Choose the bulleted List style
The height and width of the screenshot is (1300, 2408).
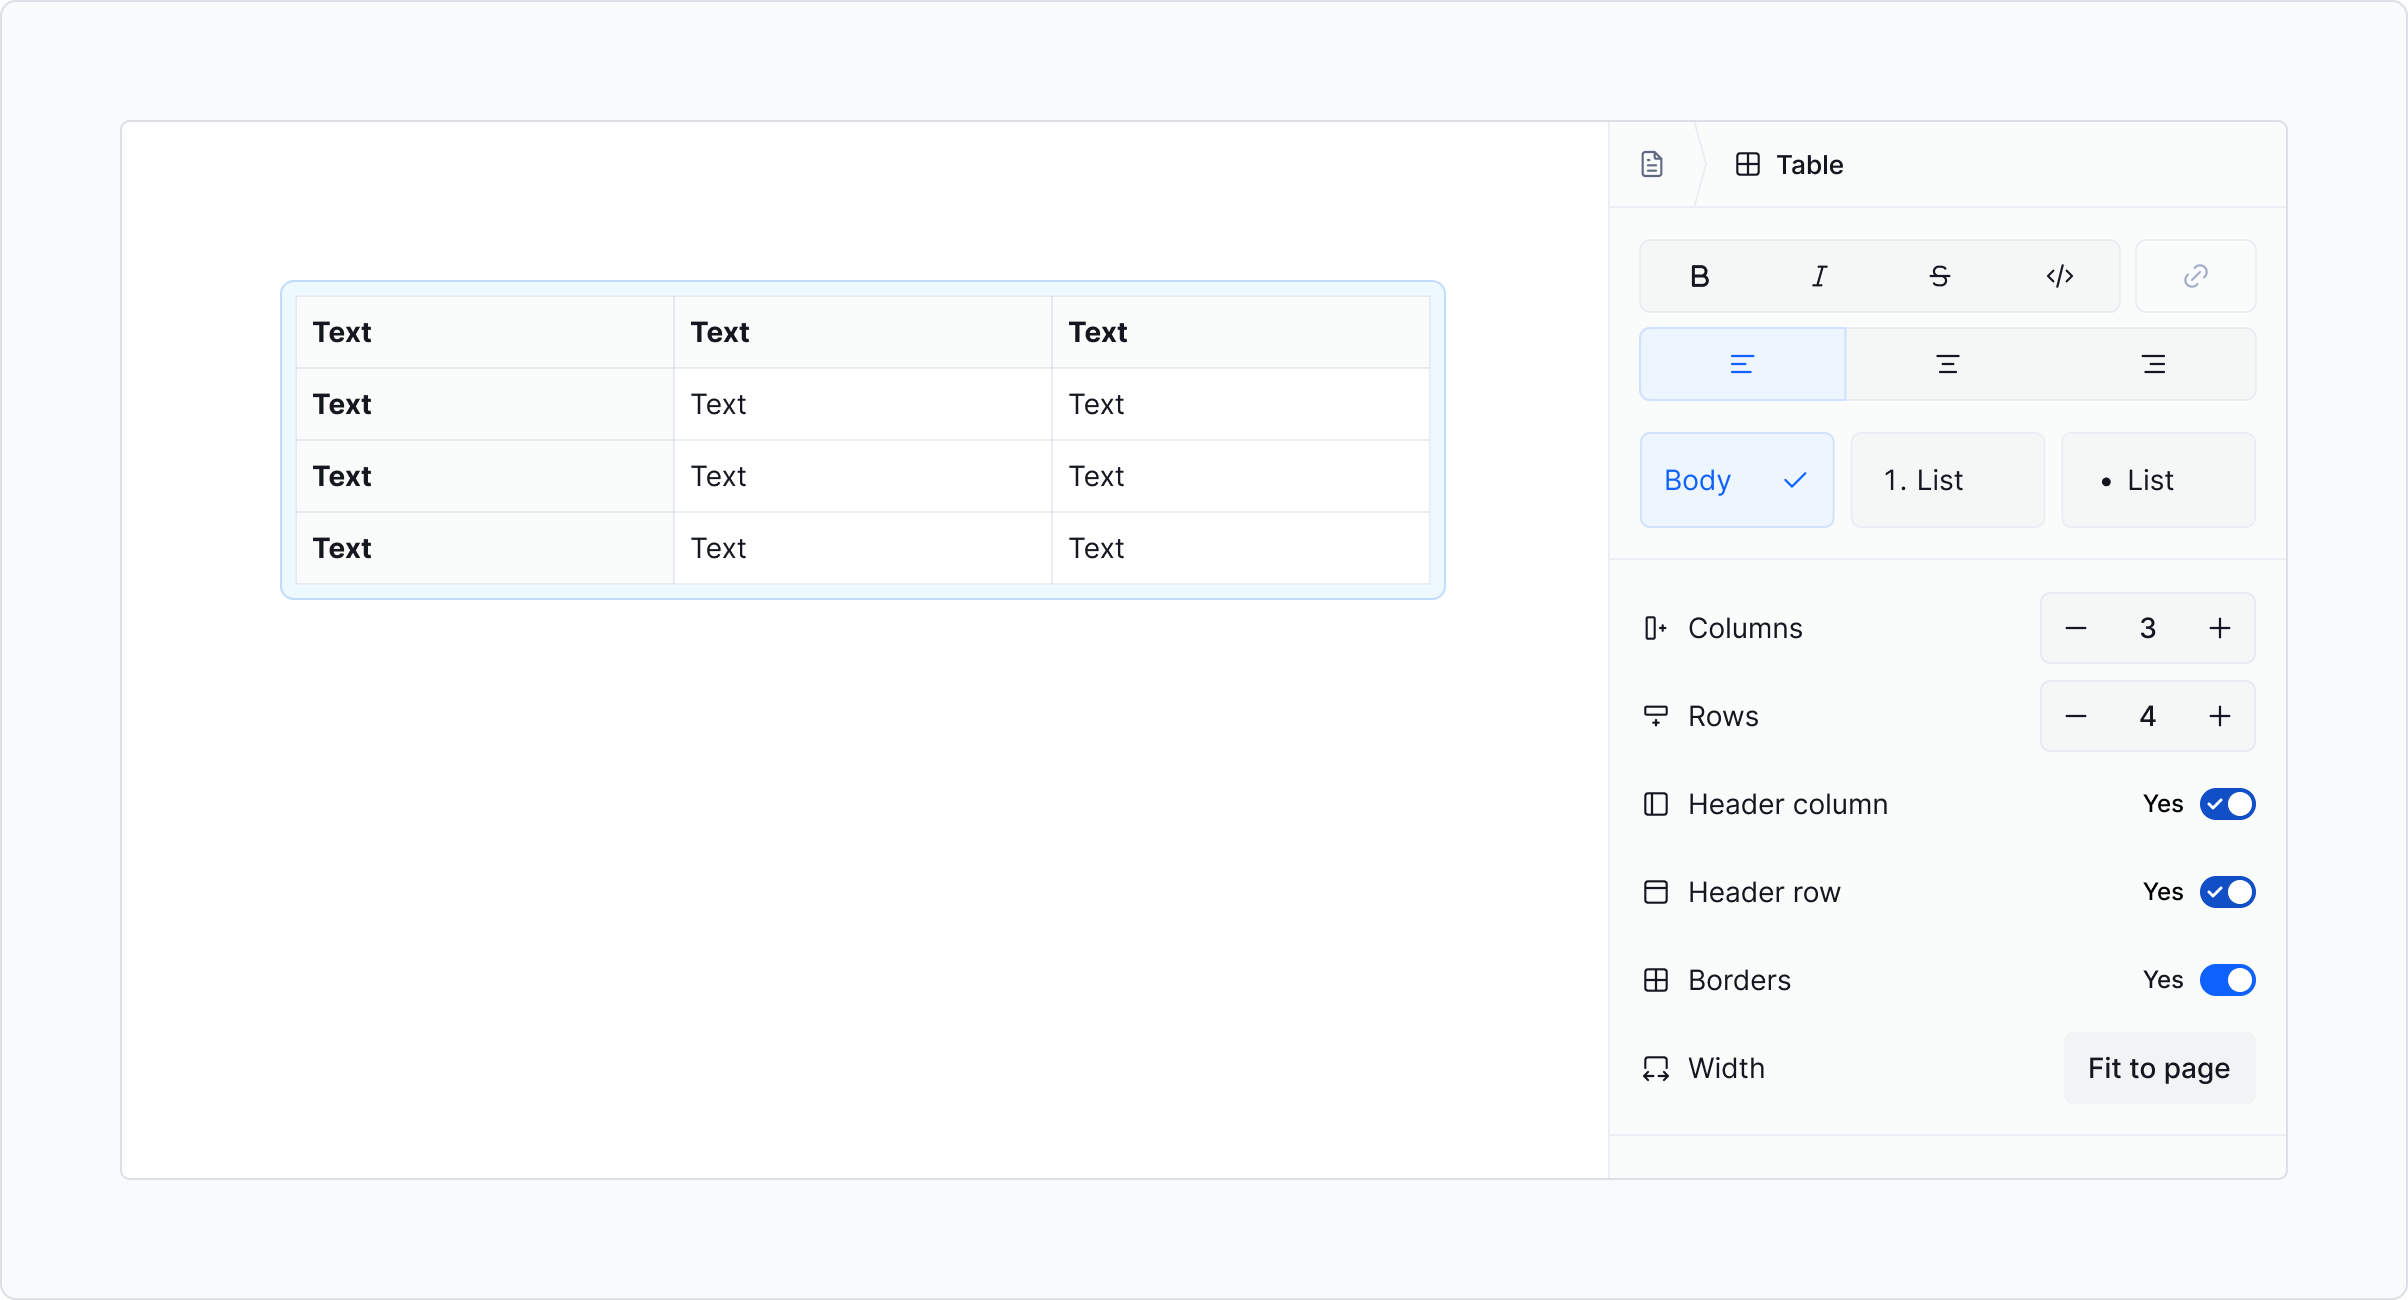[x=2157, y=480]
